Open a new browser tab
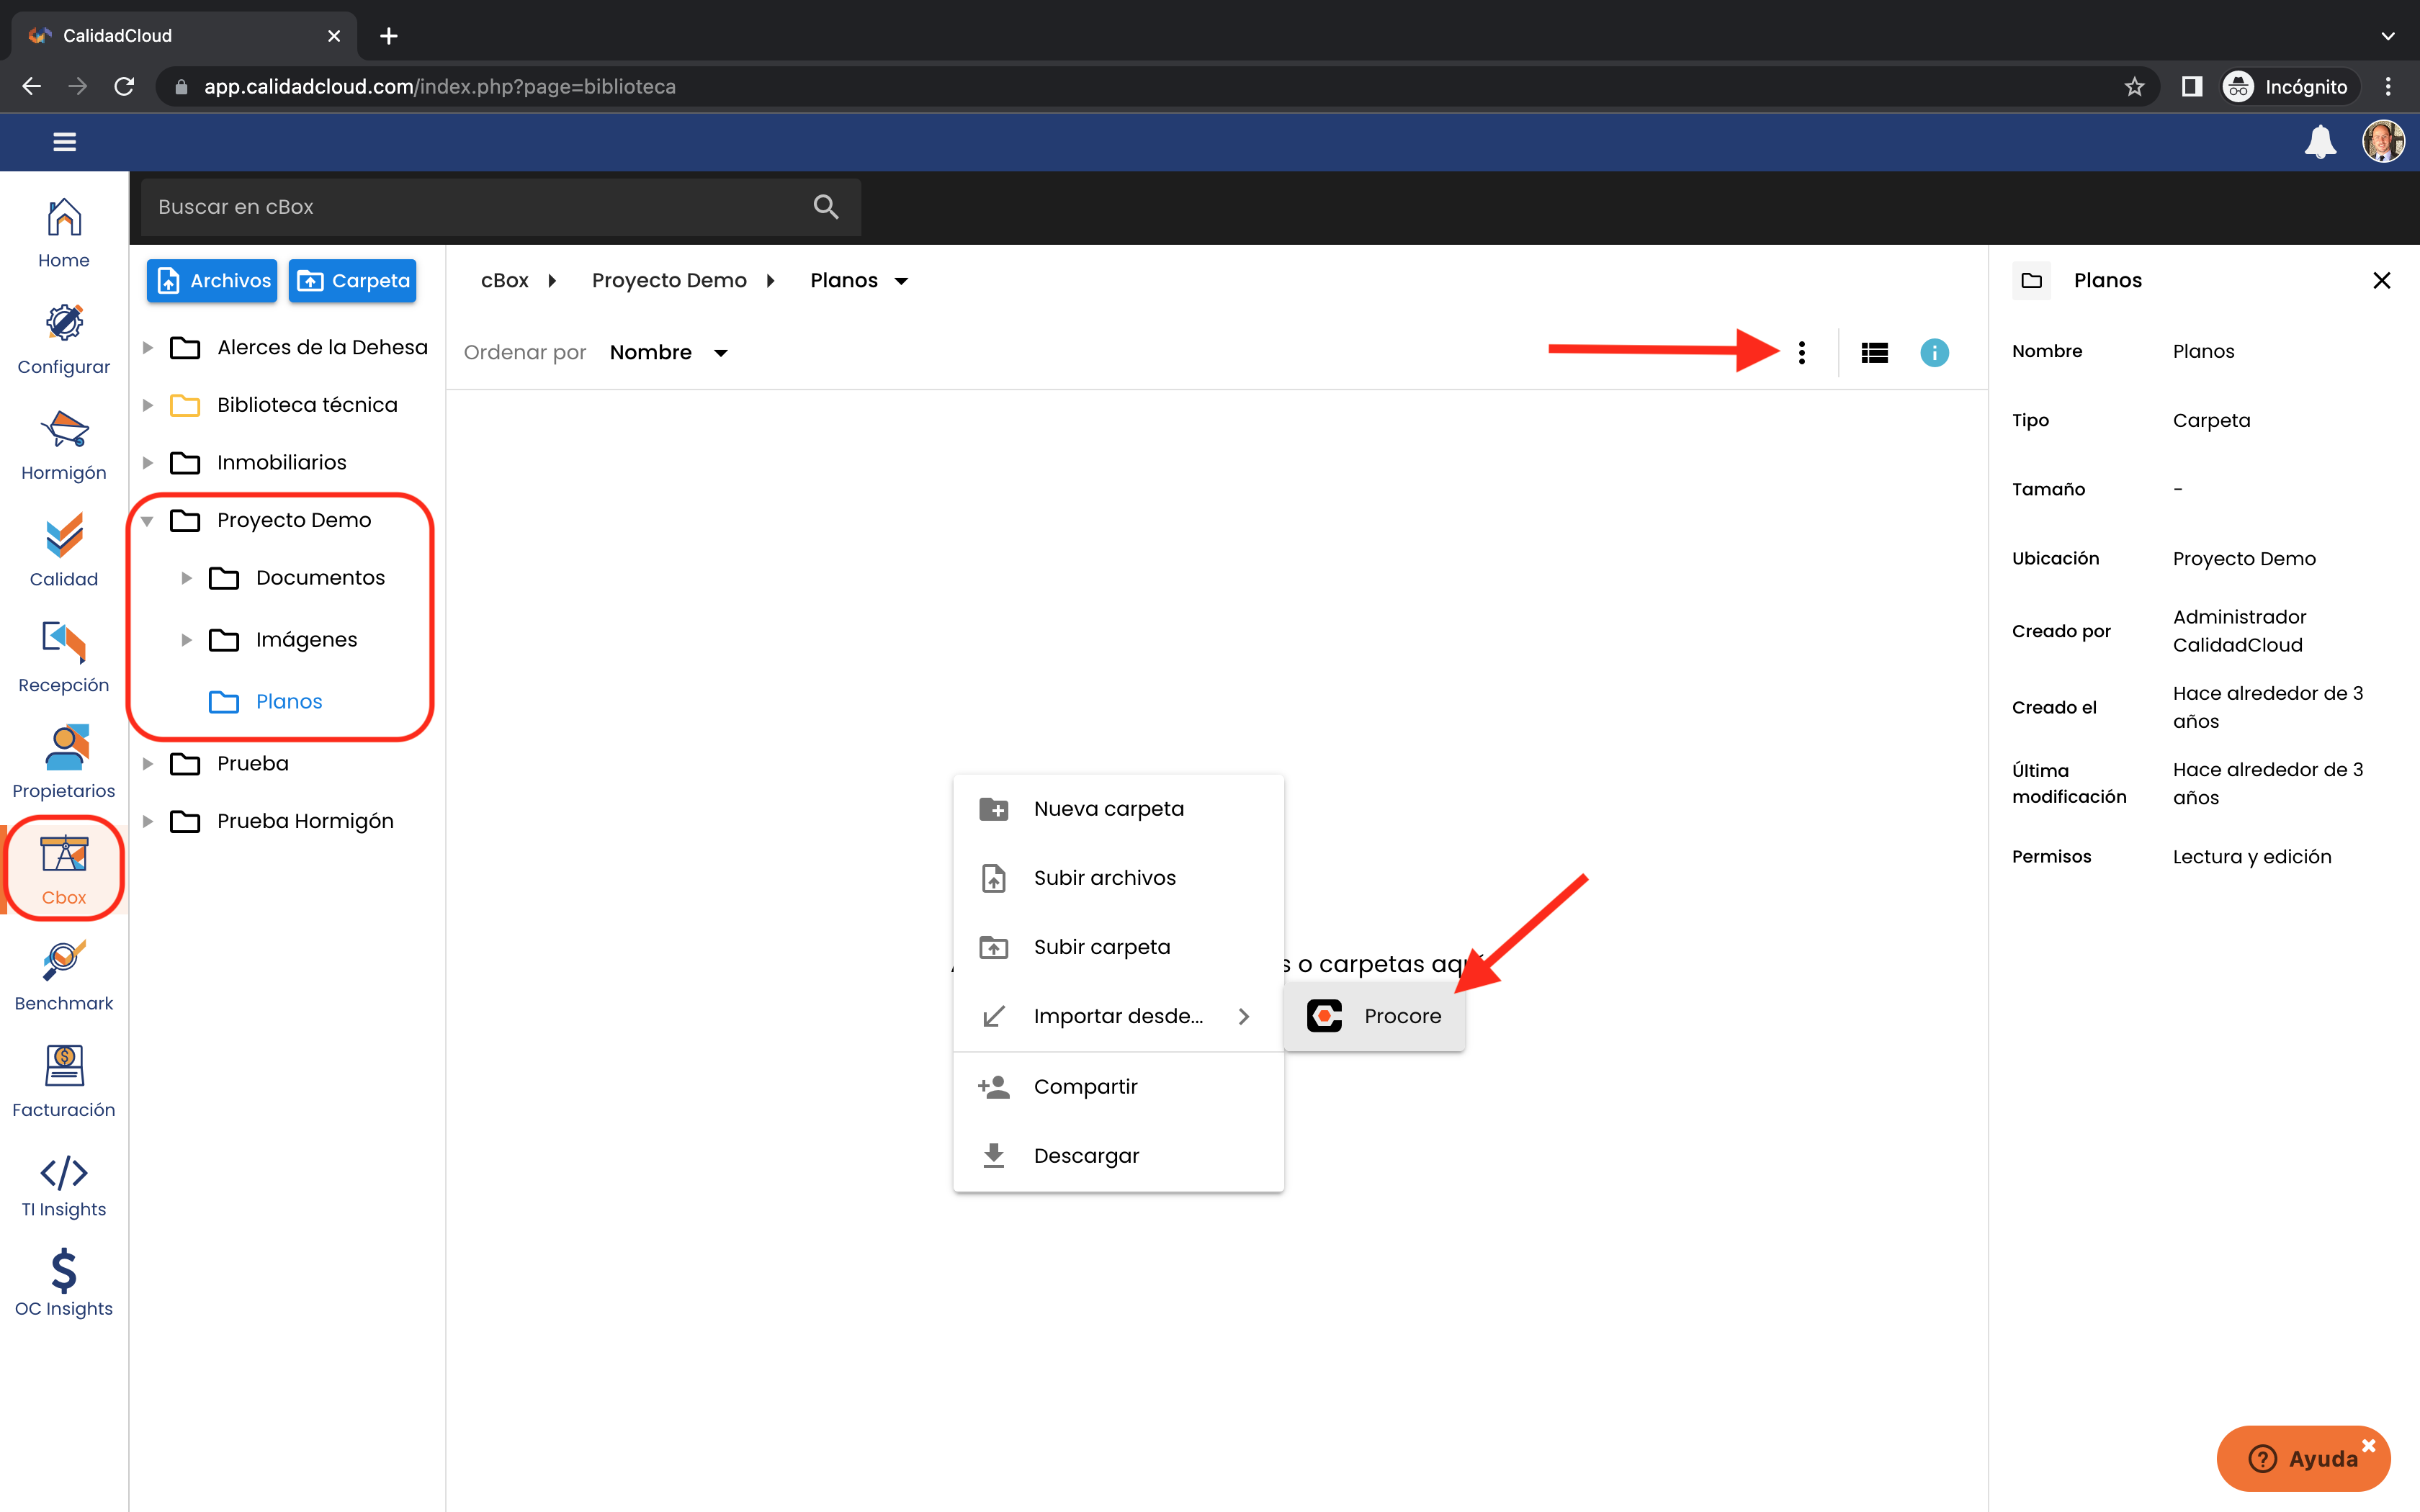 [x=389, y=36]
